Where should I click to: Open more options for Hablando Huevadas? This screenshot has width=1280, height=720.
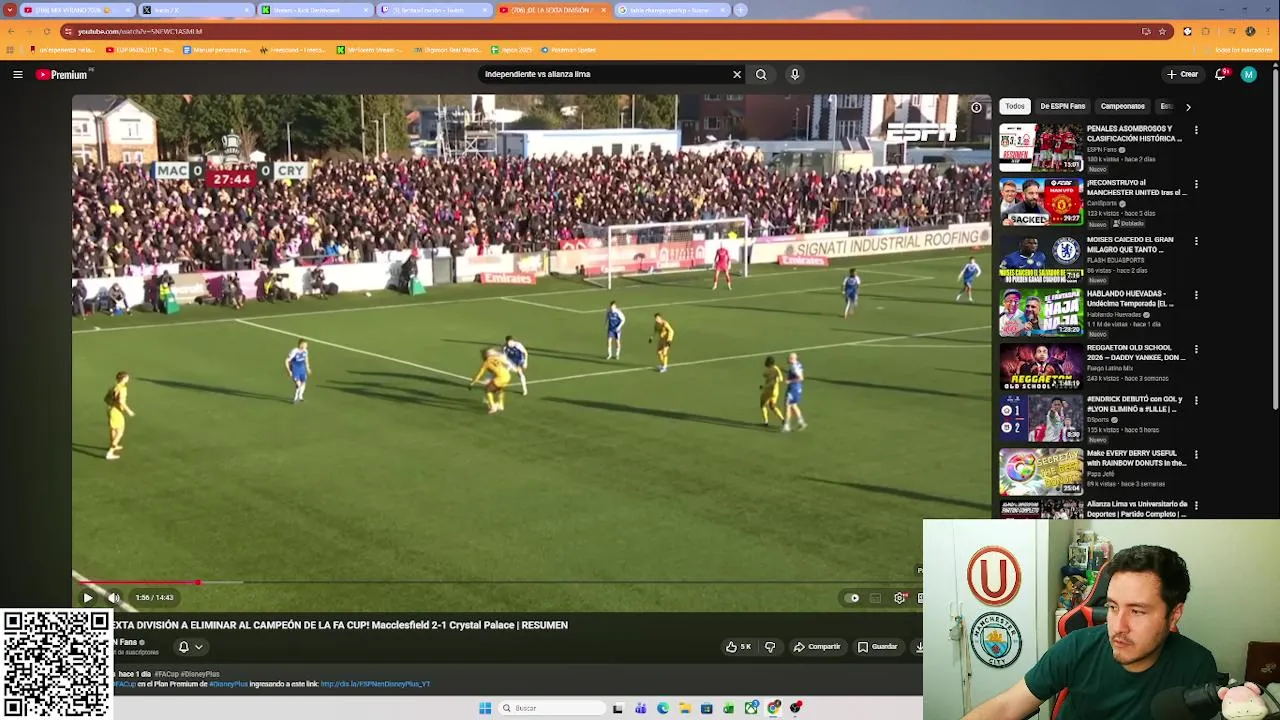pos(1196,295)
